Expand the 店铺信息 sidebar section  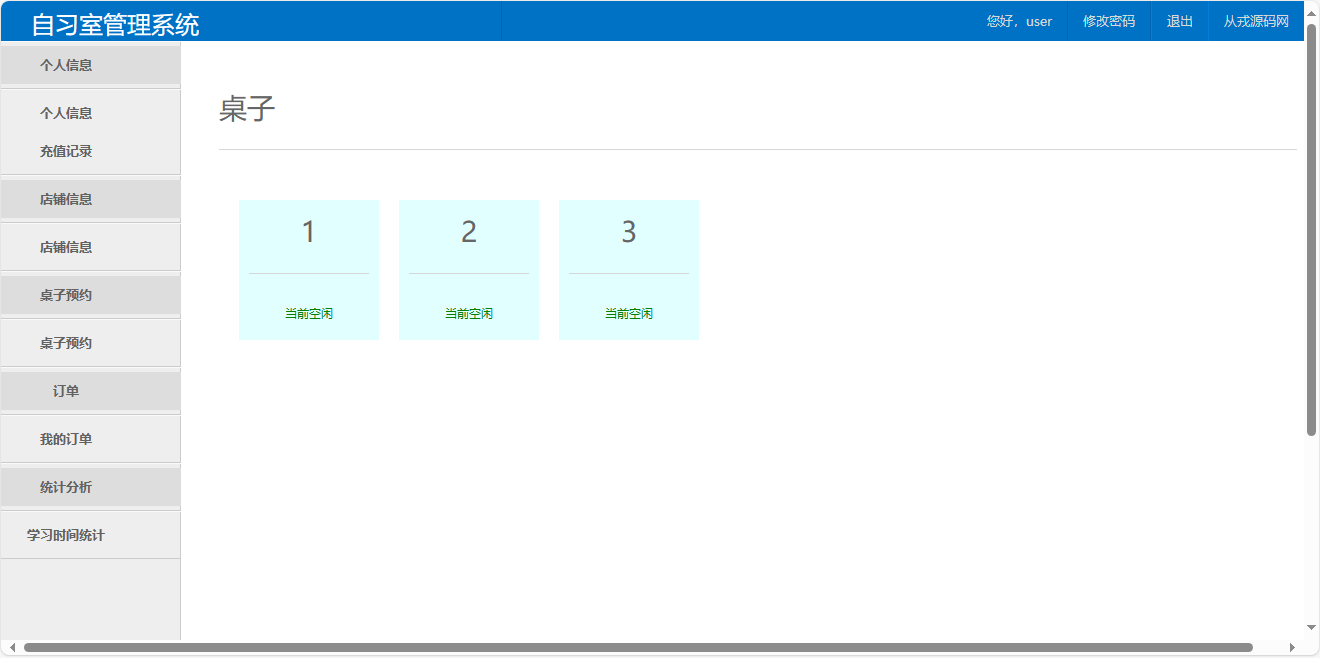click(x=90, y=198)
